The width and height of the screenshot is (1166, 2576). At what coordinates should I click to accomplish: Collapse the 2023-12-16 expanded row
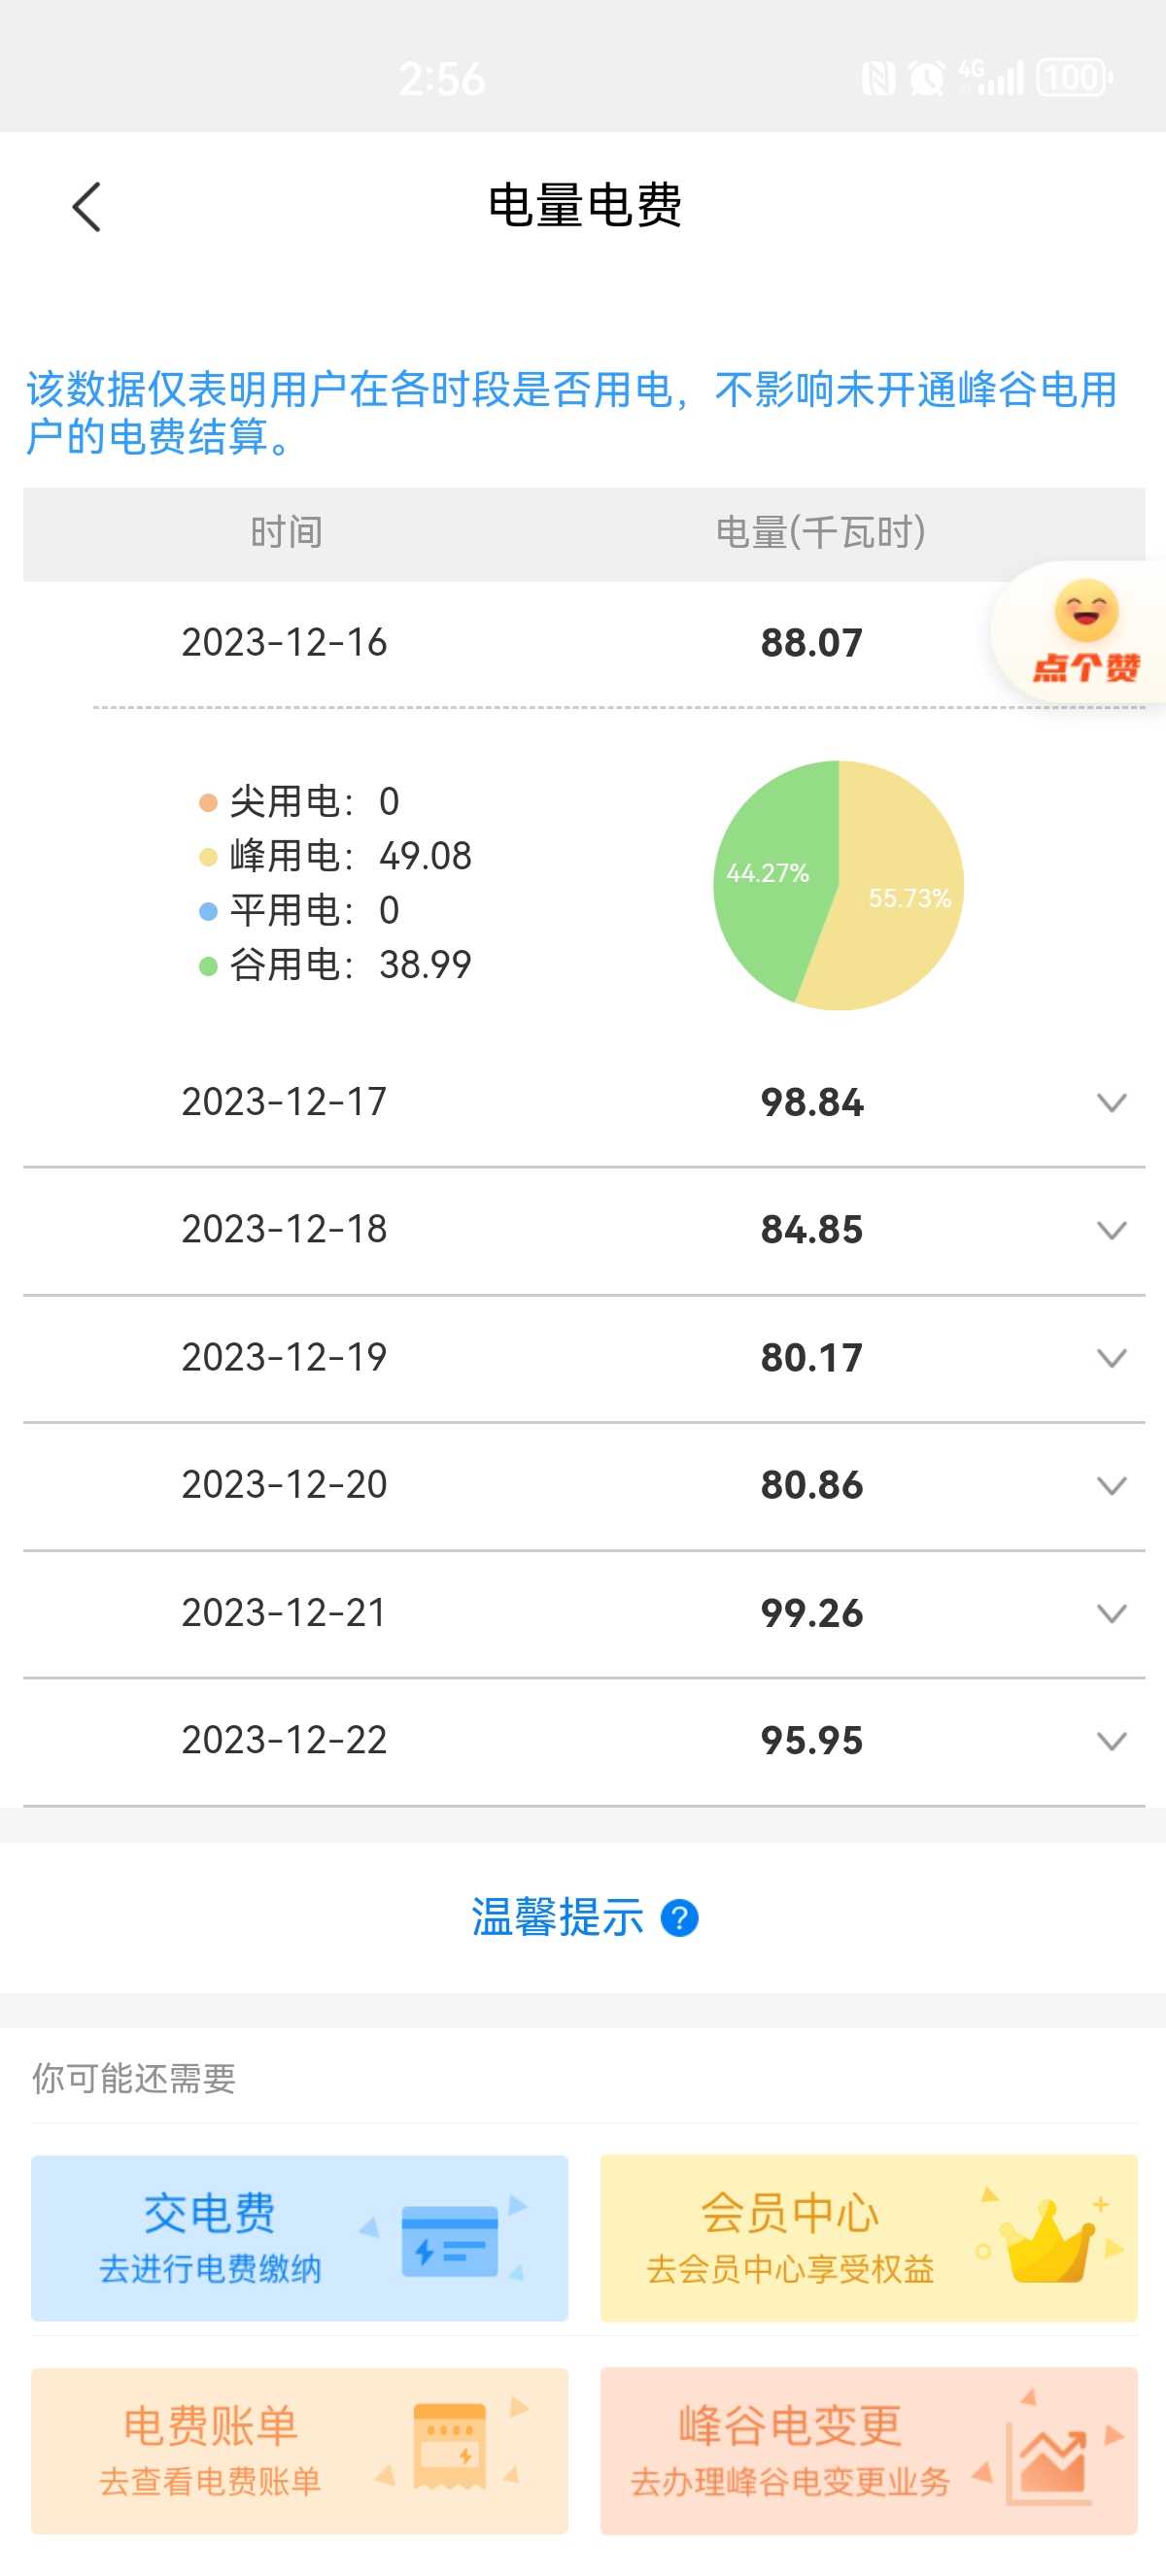click(x=500, y=642)
